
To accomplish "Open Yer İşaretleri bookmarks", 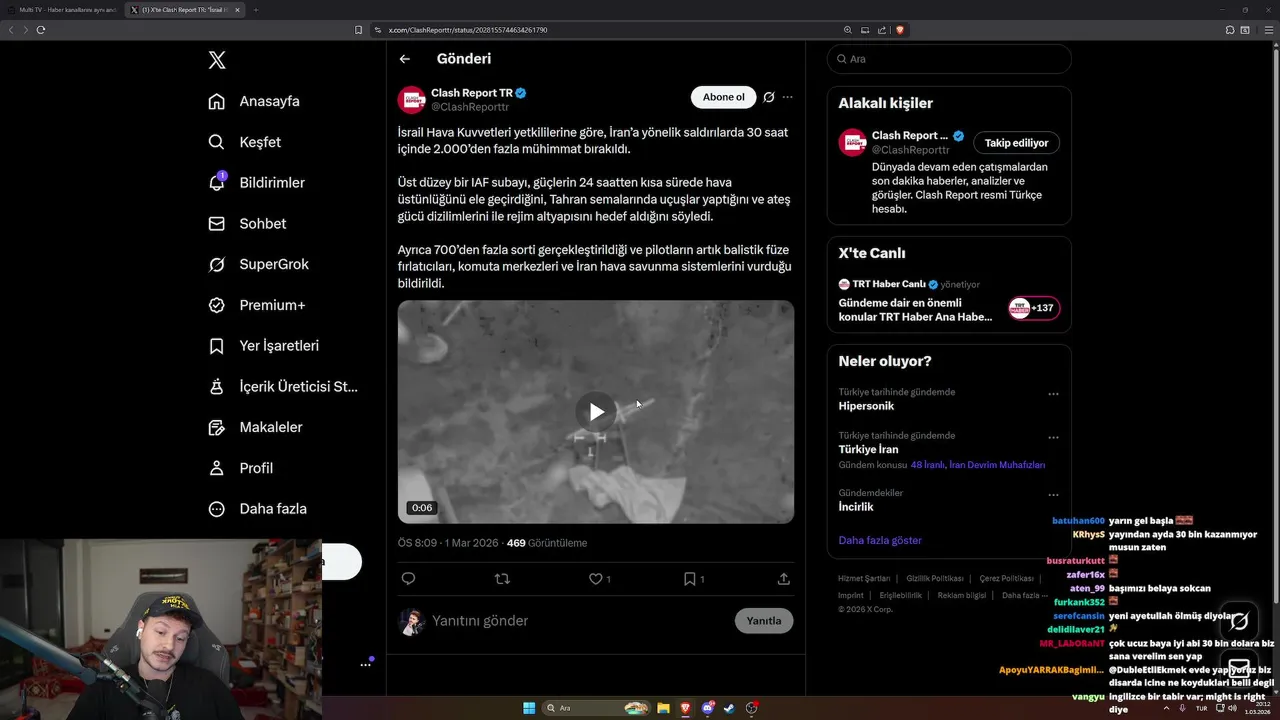I will 264,346.
